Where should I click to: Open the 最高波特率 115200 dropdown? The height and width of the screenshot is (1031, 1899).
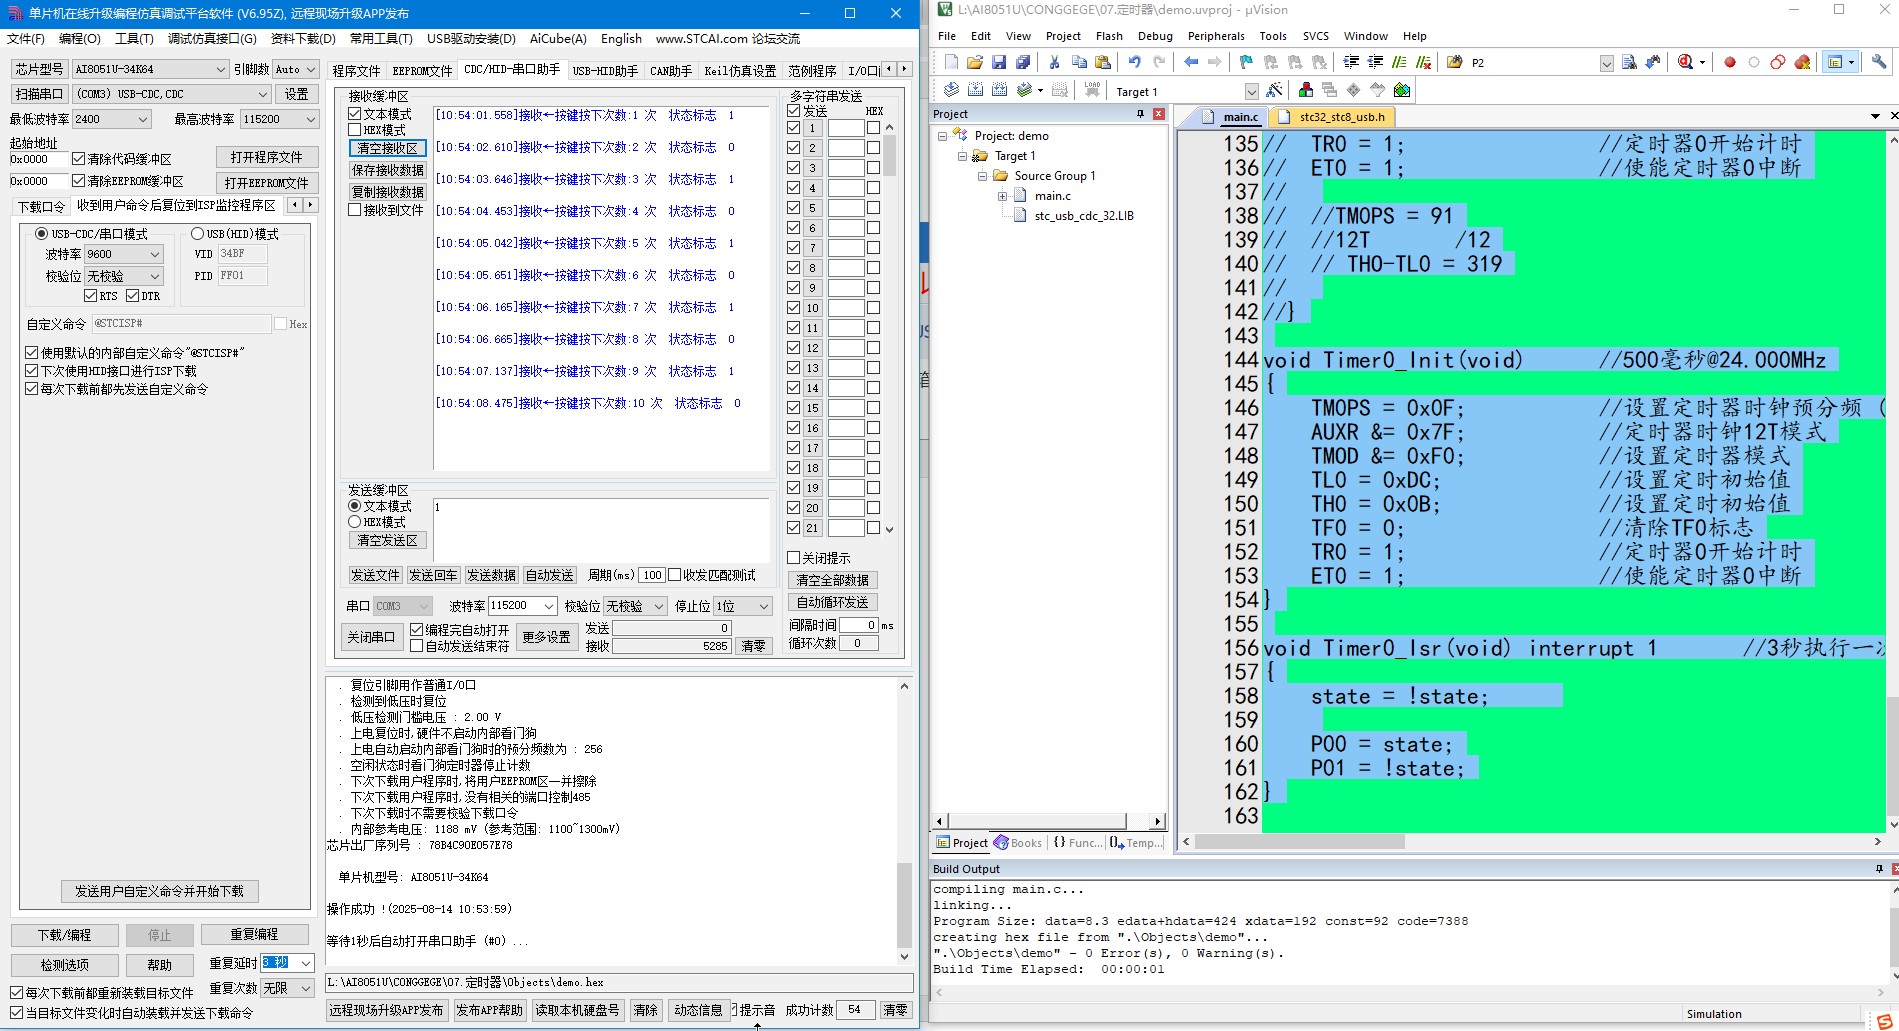tap(311, 119)
